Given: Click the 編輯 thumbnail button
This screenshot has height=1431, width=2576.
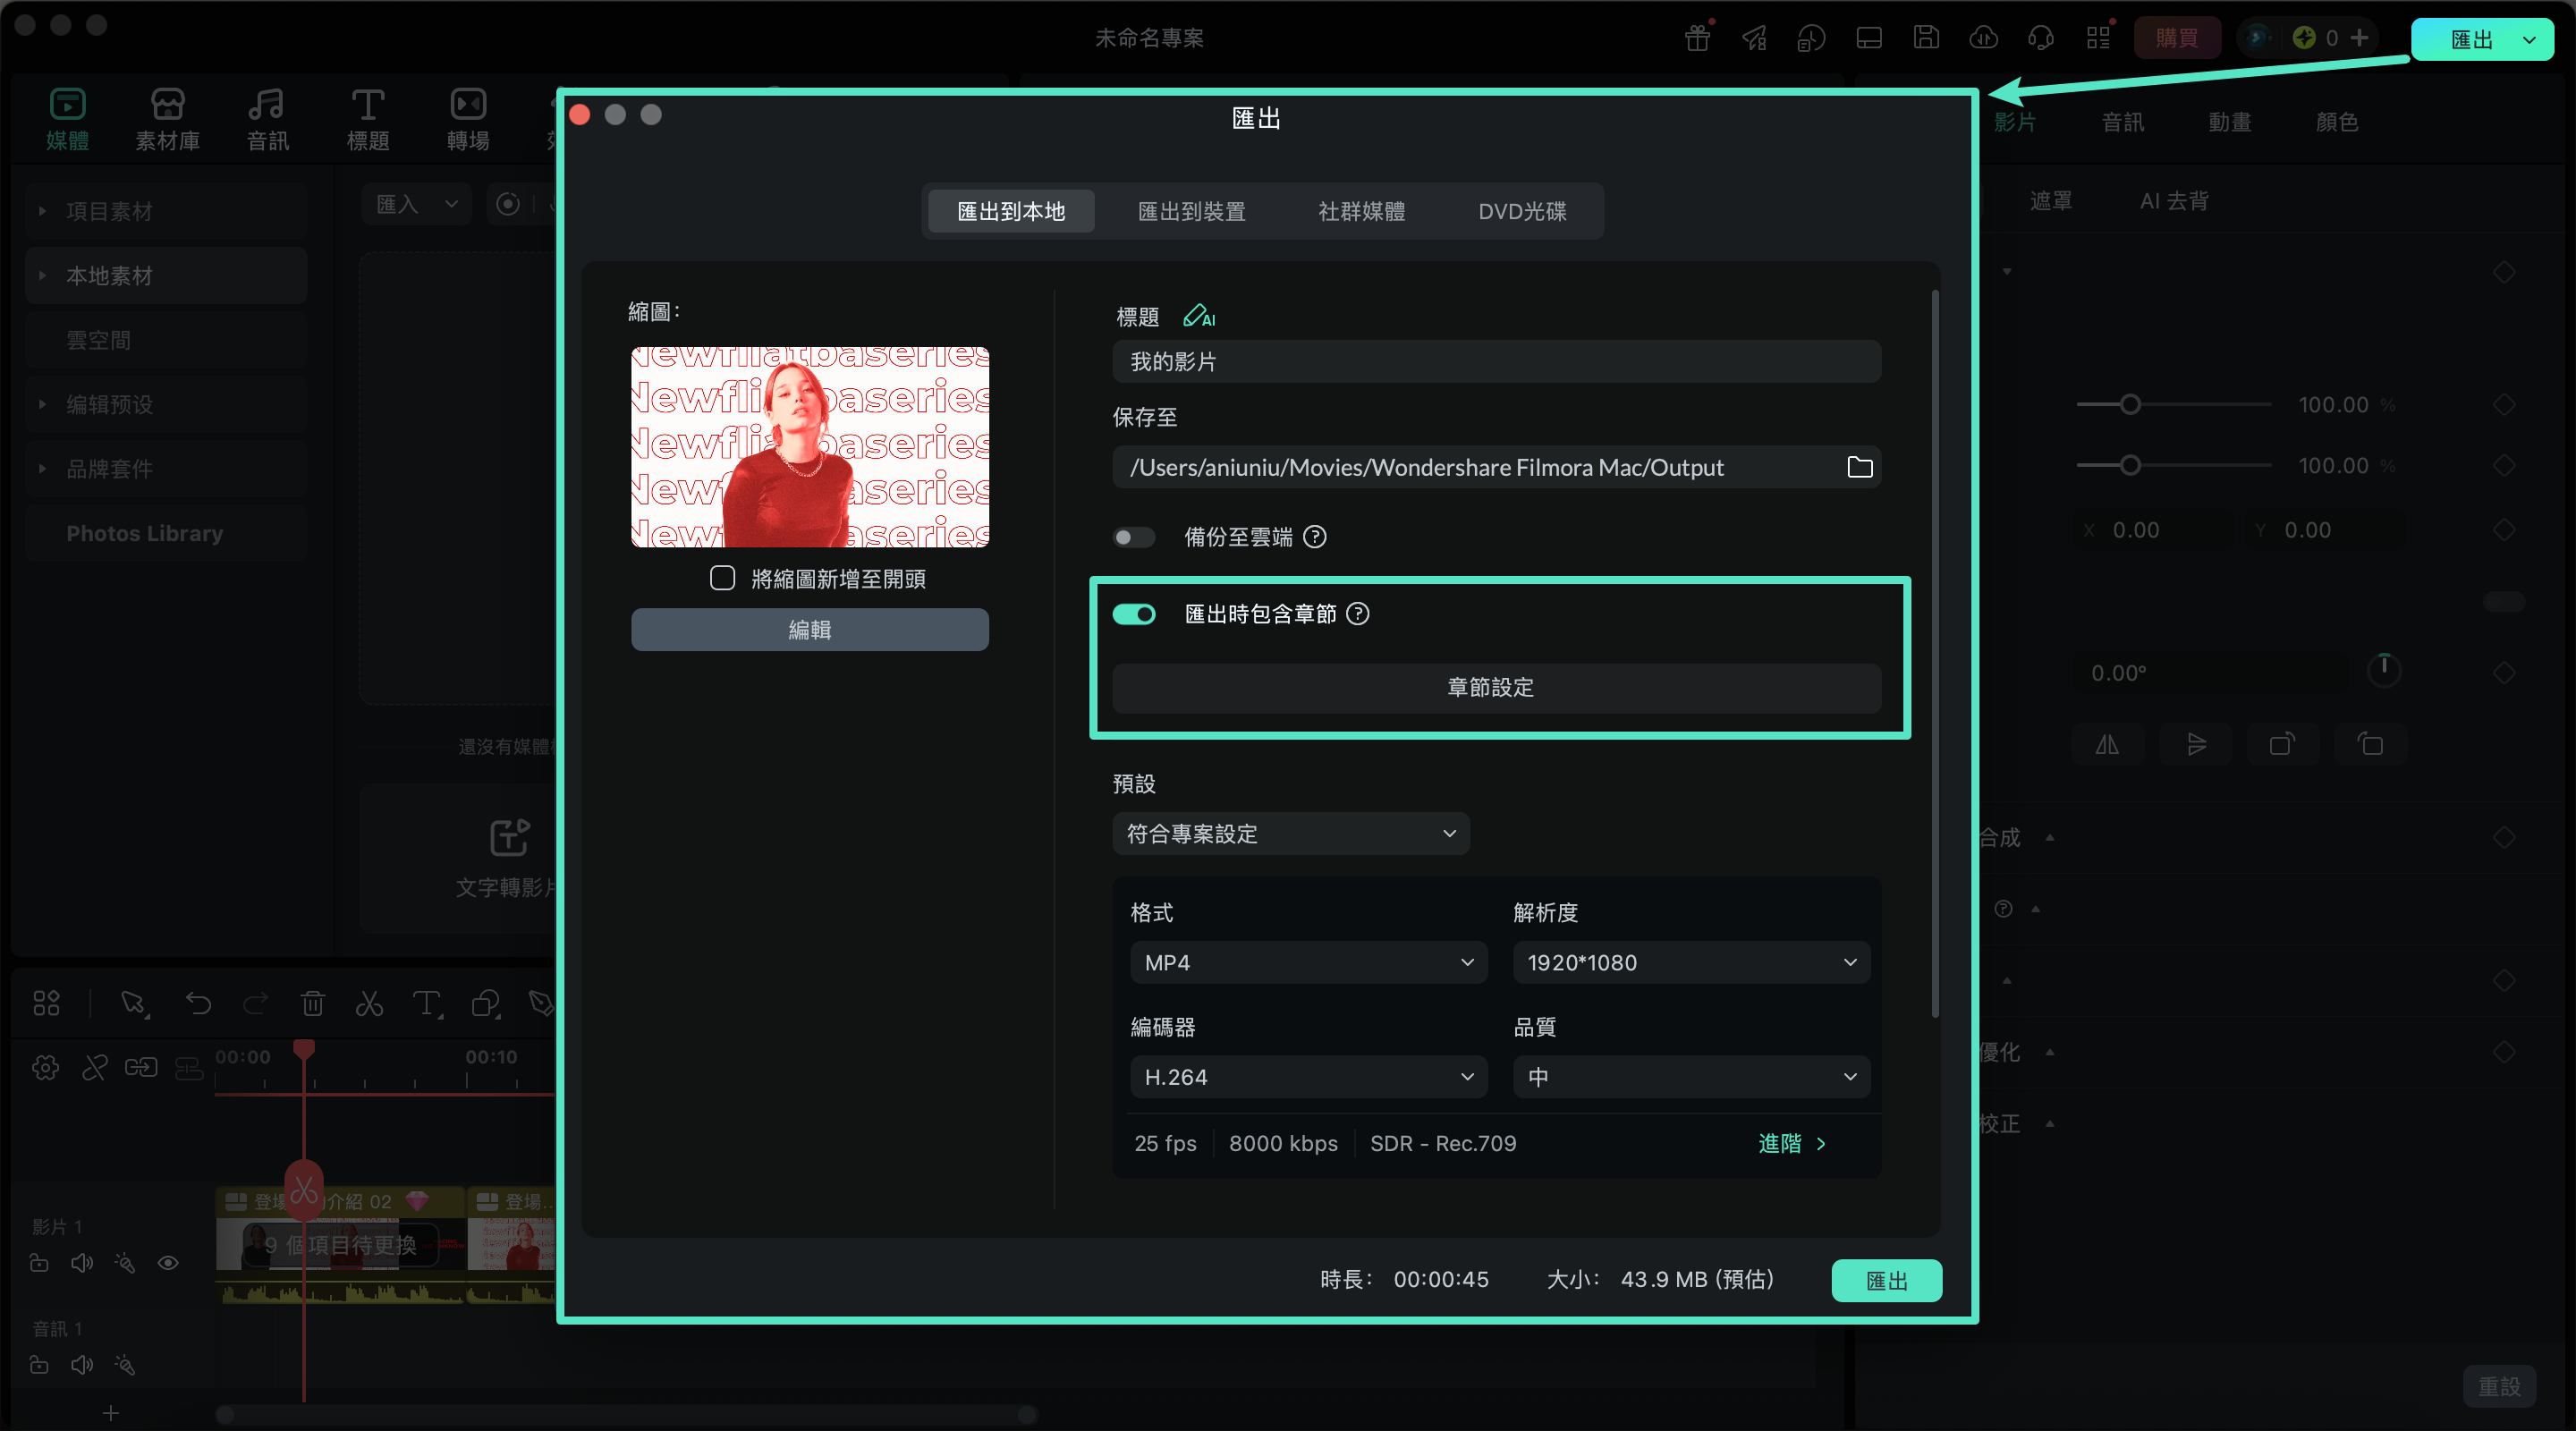Looking at the screenshot, I should pos(810,630).
